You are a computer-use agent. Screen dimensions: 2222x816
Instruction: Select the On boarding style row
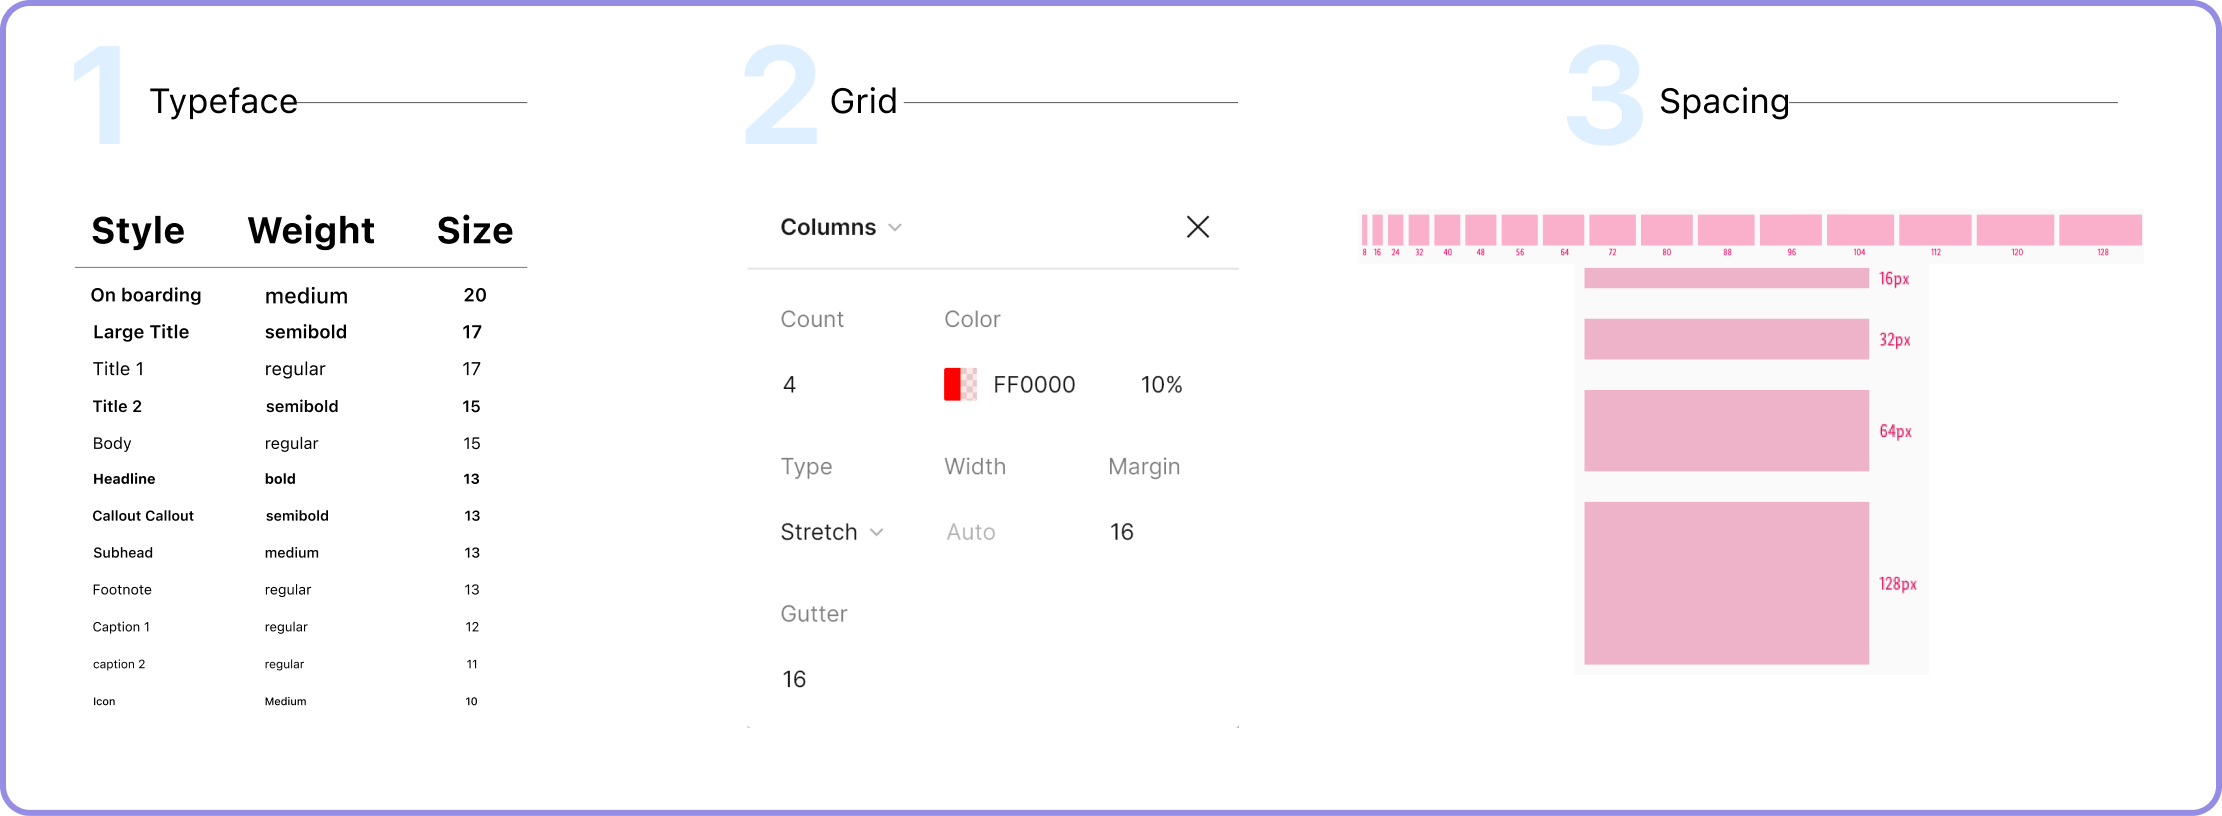coord(146,295)
